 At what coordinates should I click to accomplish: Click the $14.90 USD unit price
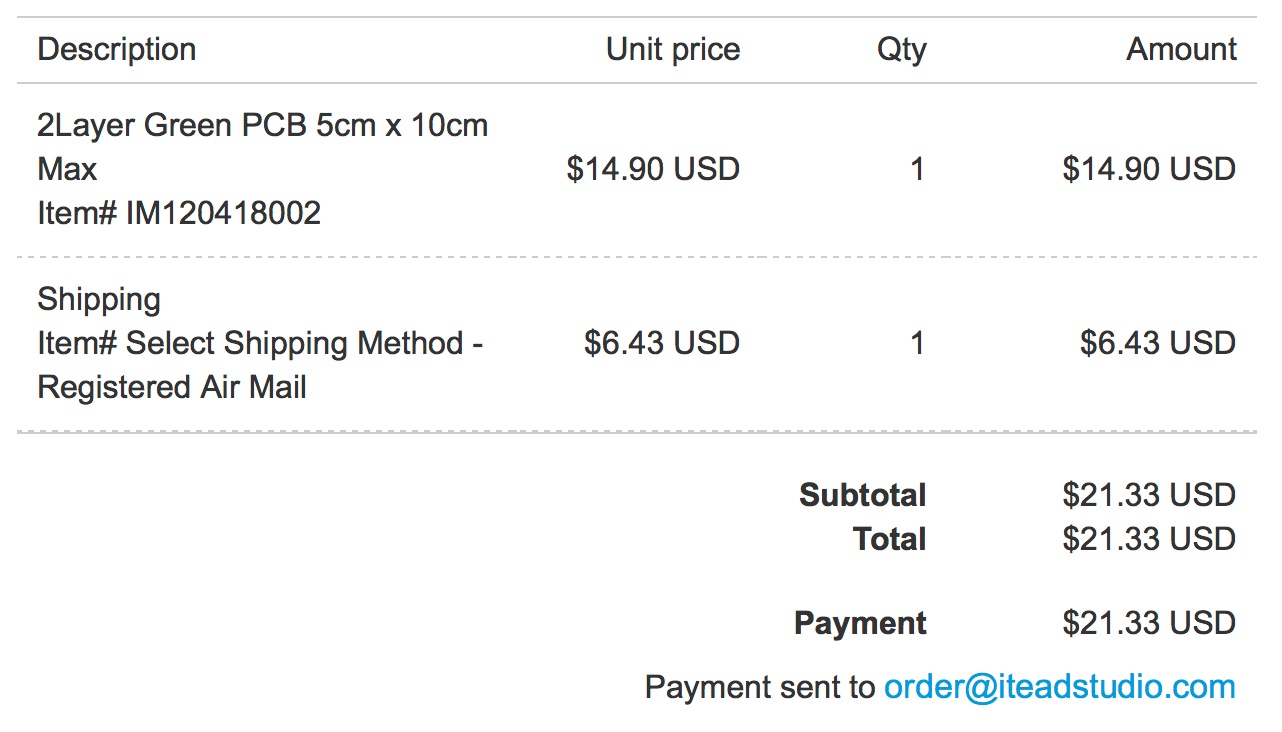tap(653, 169)
